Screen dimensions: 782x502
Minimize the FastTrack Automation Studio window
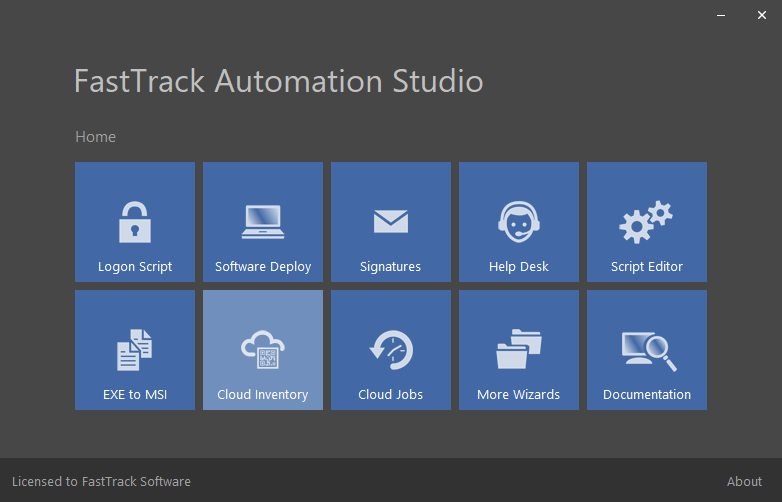point(721,15)
